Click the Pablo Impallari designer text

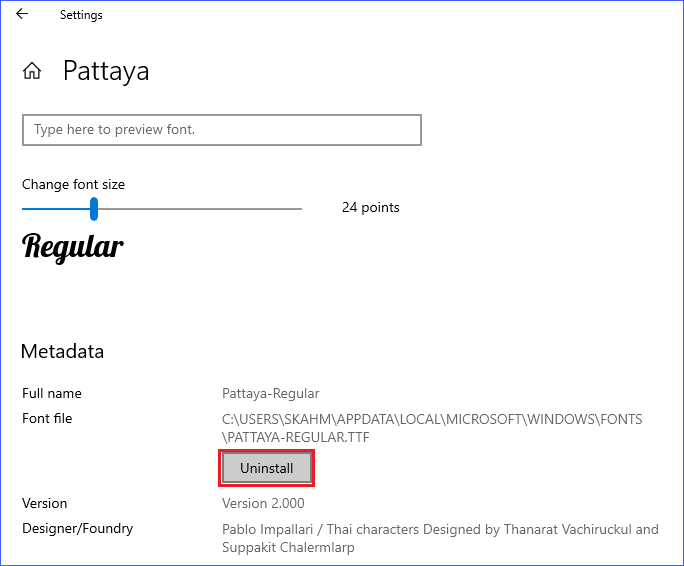tap(440, 538)
